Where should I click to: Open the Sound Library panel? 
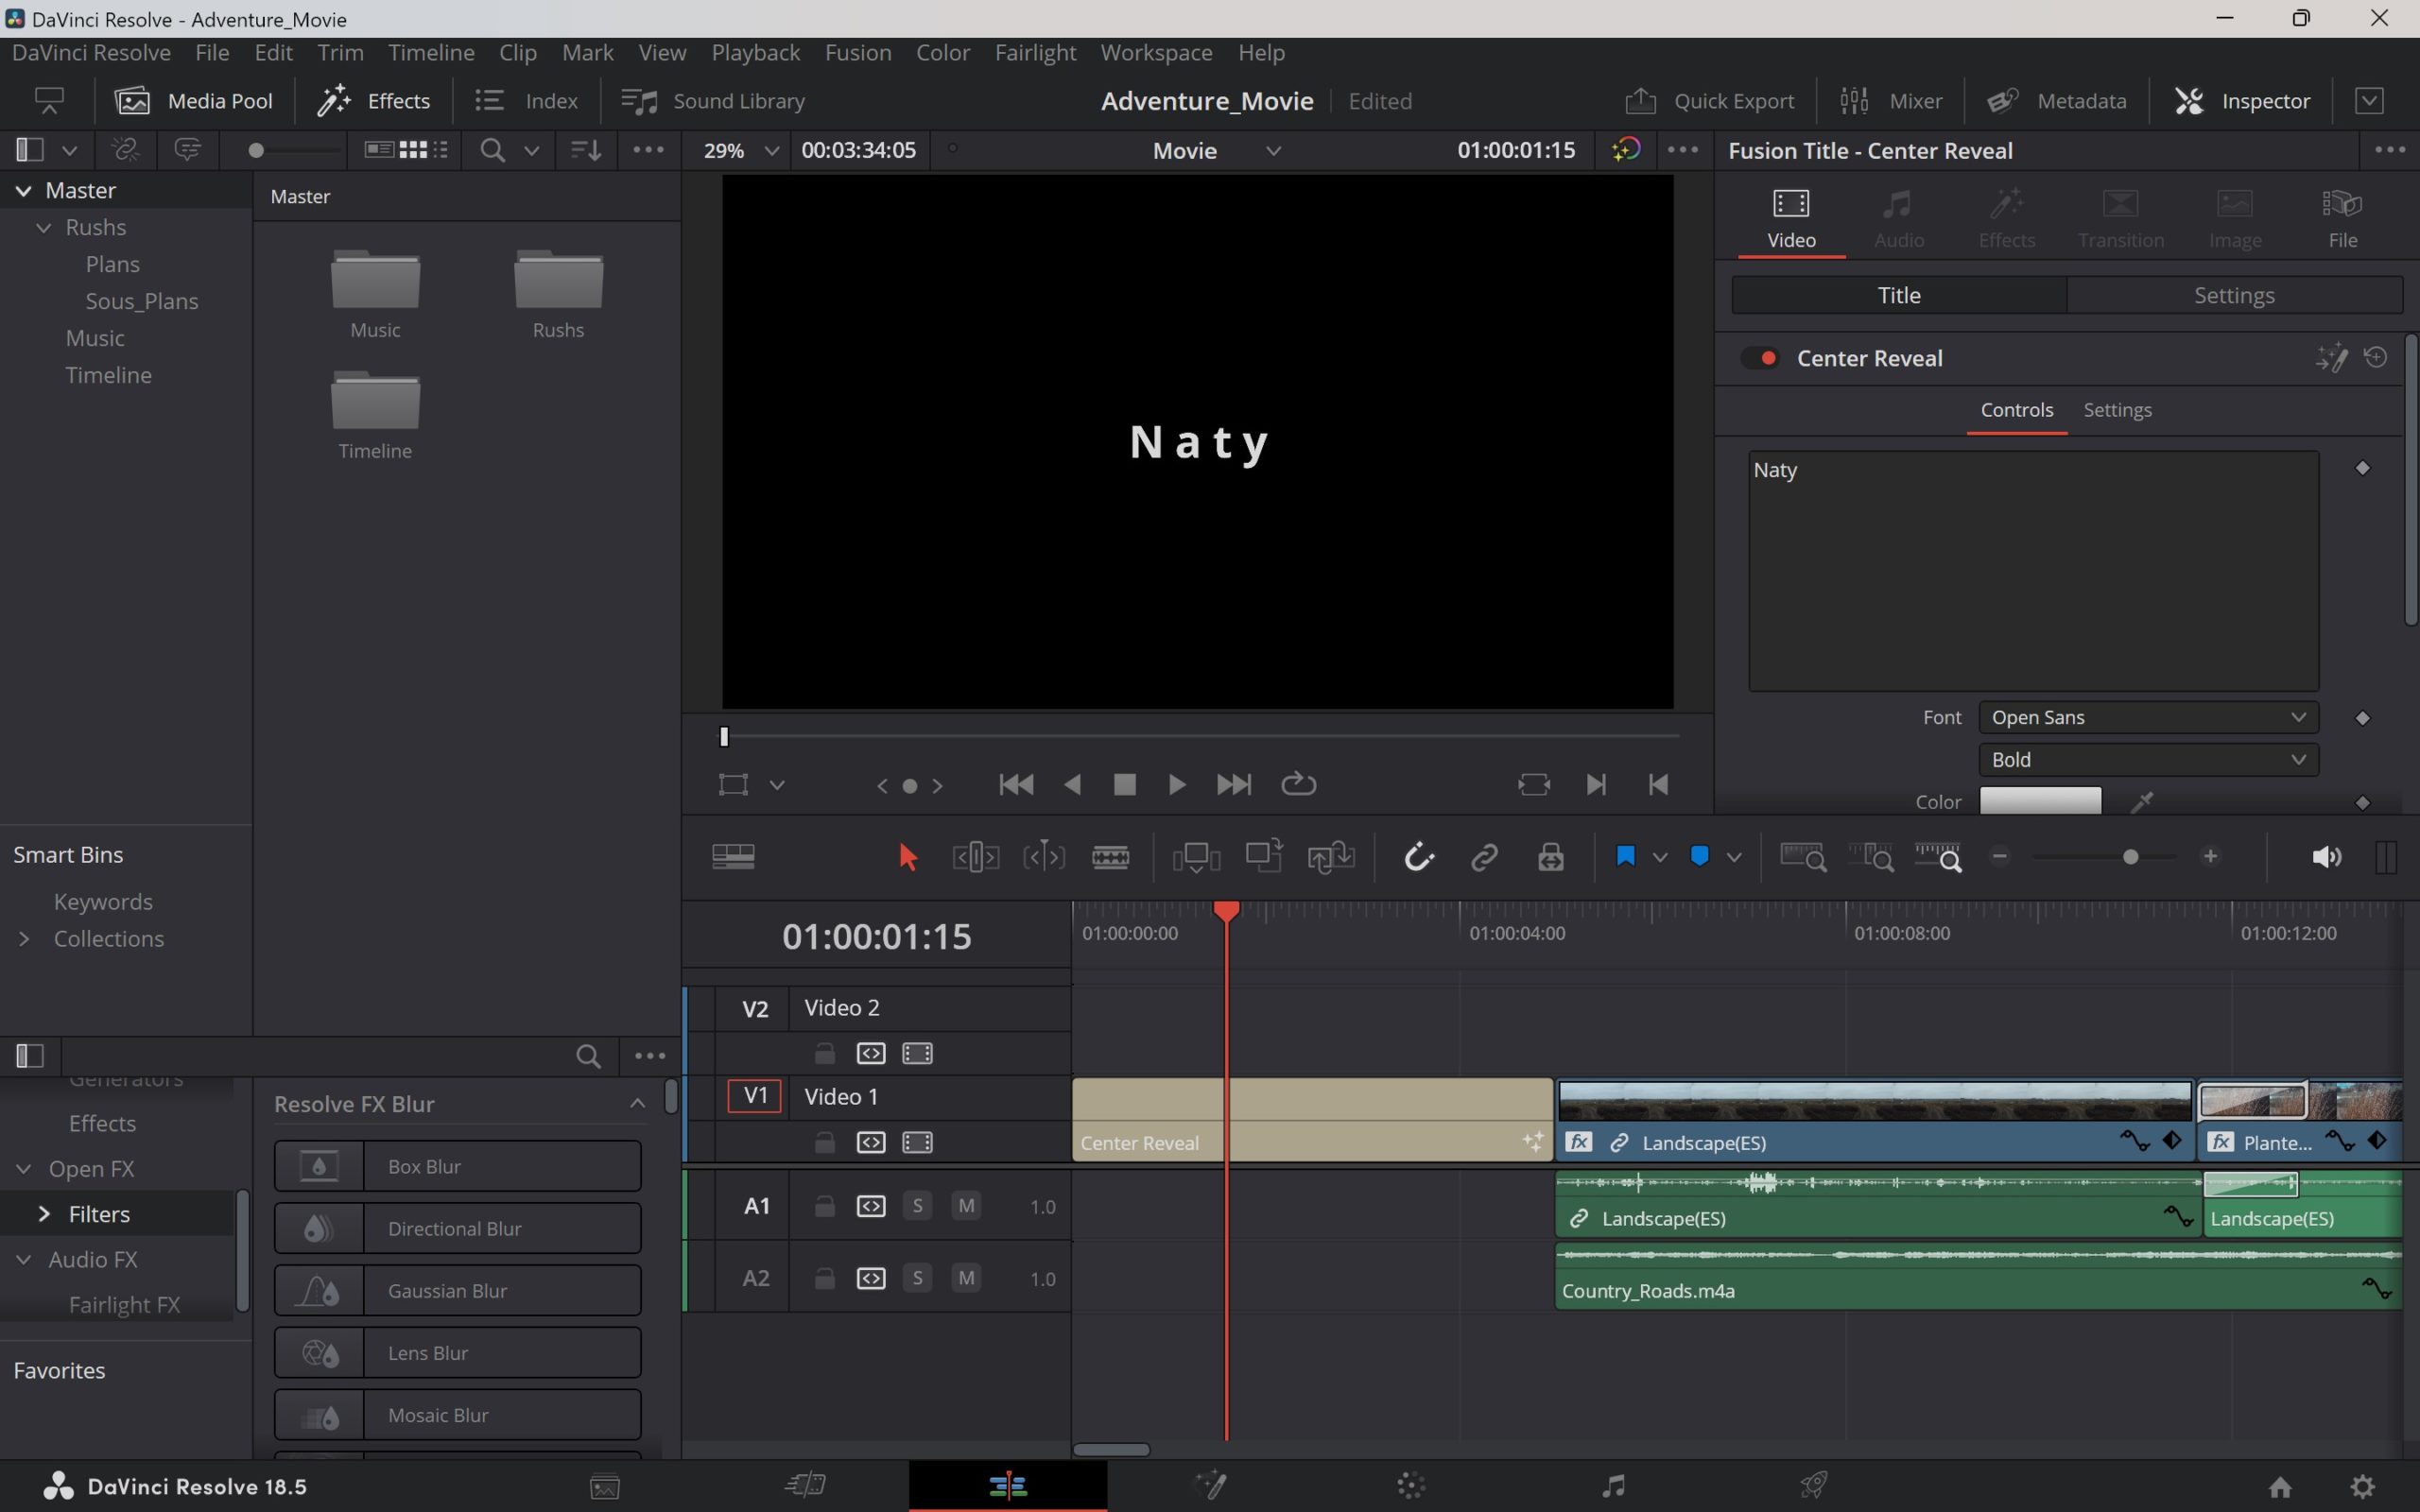click(713, 101)
